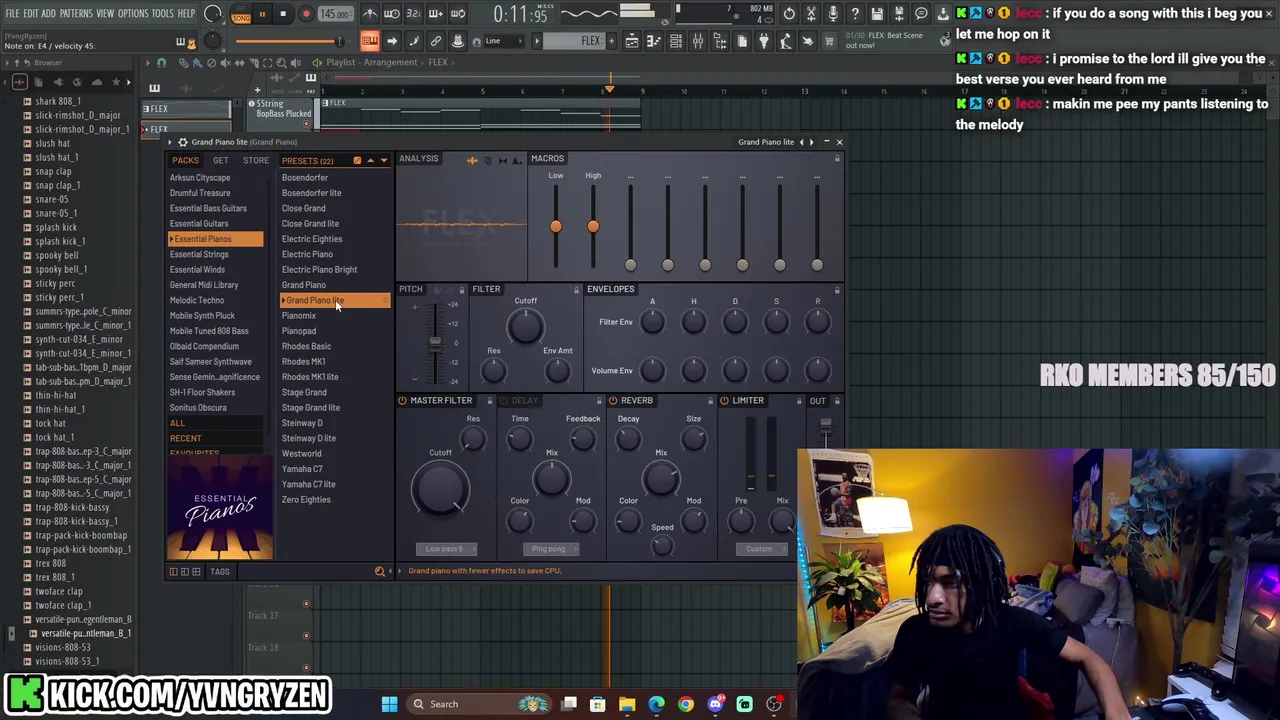The height and width of the screenshot is (720, 1280).
Task: Click the tempo 145.000 field
Action: (x=335, y=14)
